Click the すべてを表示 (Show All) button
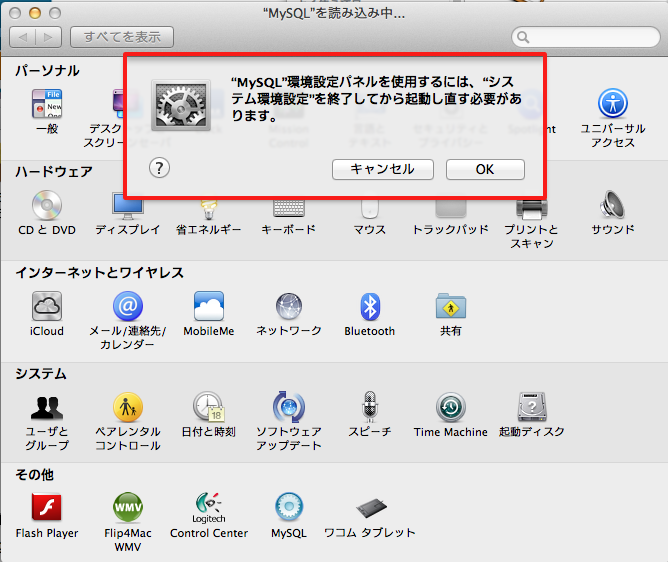Image resolution: width=668 pixels, height=562 pixels. pyautogui.click(x=122, y=37)
